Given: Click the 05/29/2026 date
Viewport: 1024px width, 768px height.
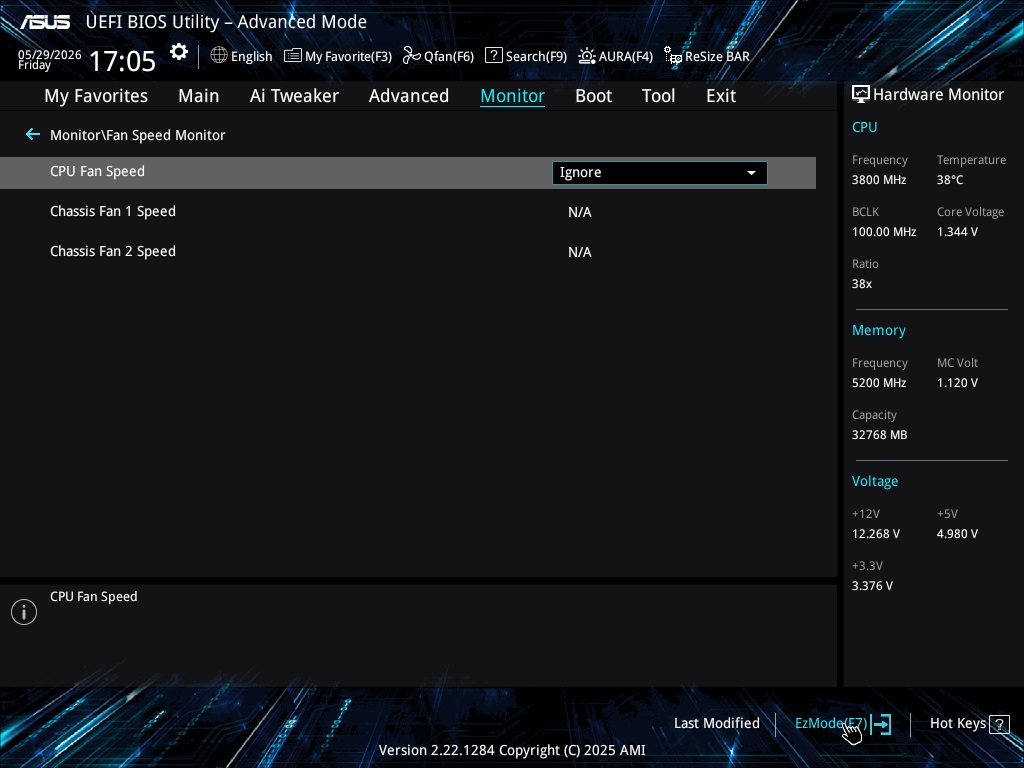Looking at the screenshot, I should coord(50,54).
